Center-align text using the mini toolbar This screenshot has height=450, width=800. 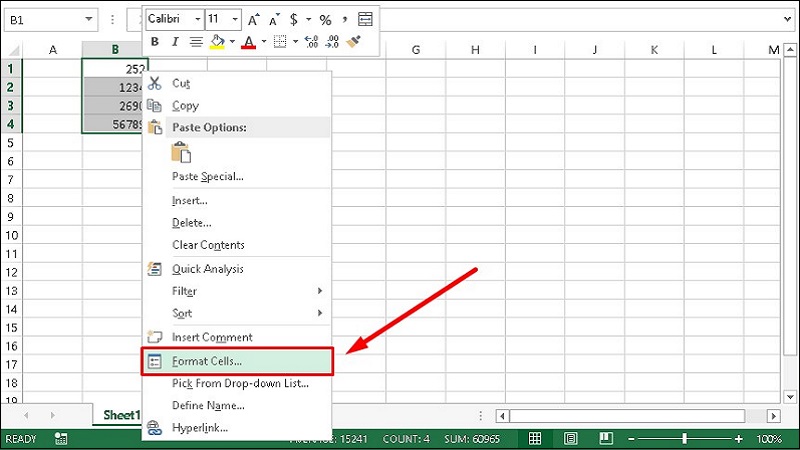click(196, 42)
